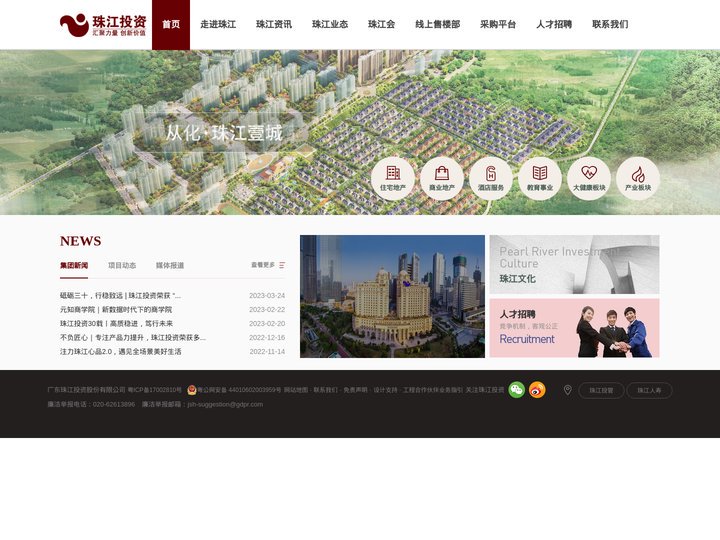Click 工程合作伙伴业务指引 footer link
Viewport: 720px width, 540px height.
point(433,390)
